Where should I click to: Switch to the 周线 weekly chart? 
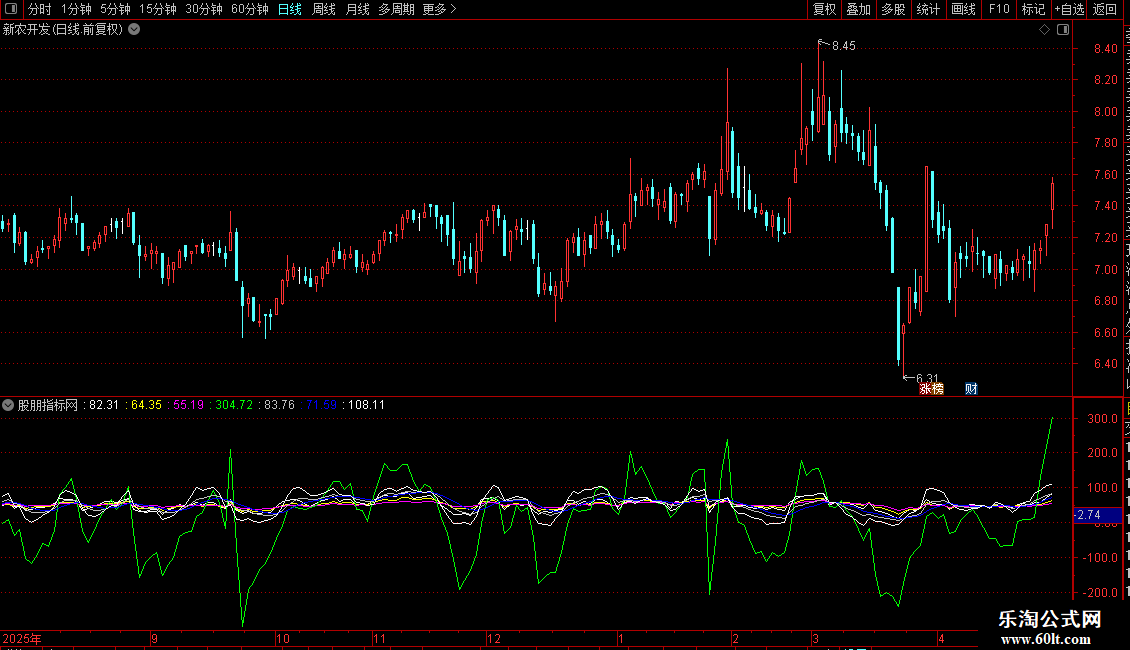pos(324,9)
